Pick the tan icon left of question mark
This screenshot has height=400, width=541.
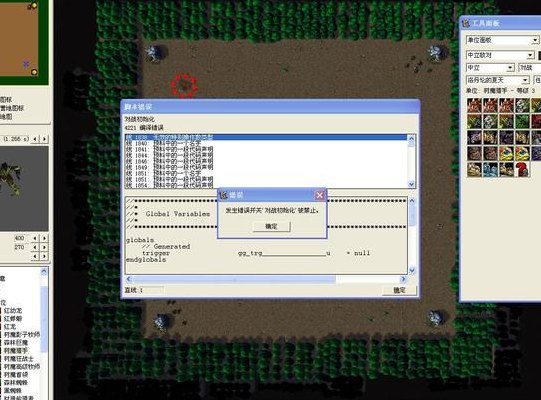pos(506,170)
